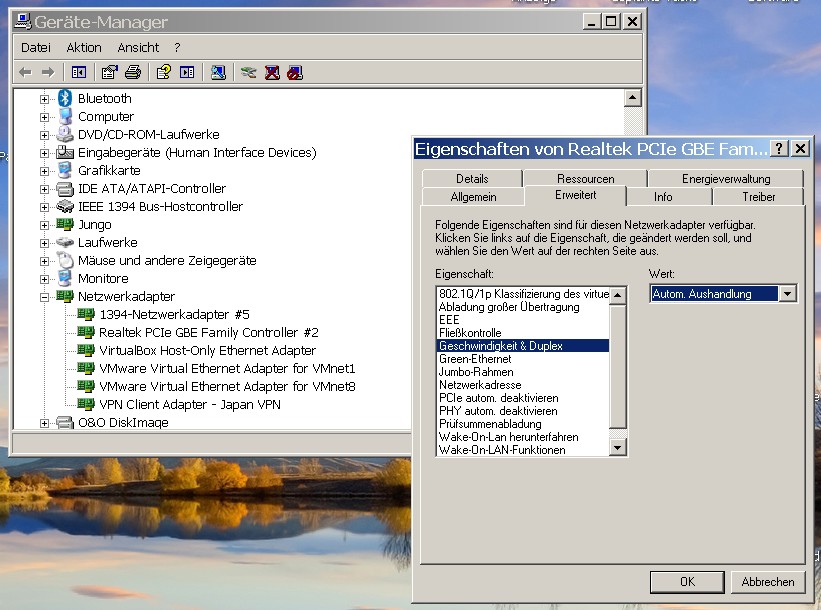This screenshot has height=610, width=821.
Task: Click the uninstall device red X icon
Action: pyautogui.click(x=272, y=72)
